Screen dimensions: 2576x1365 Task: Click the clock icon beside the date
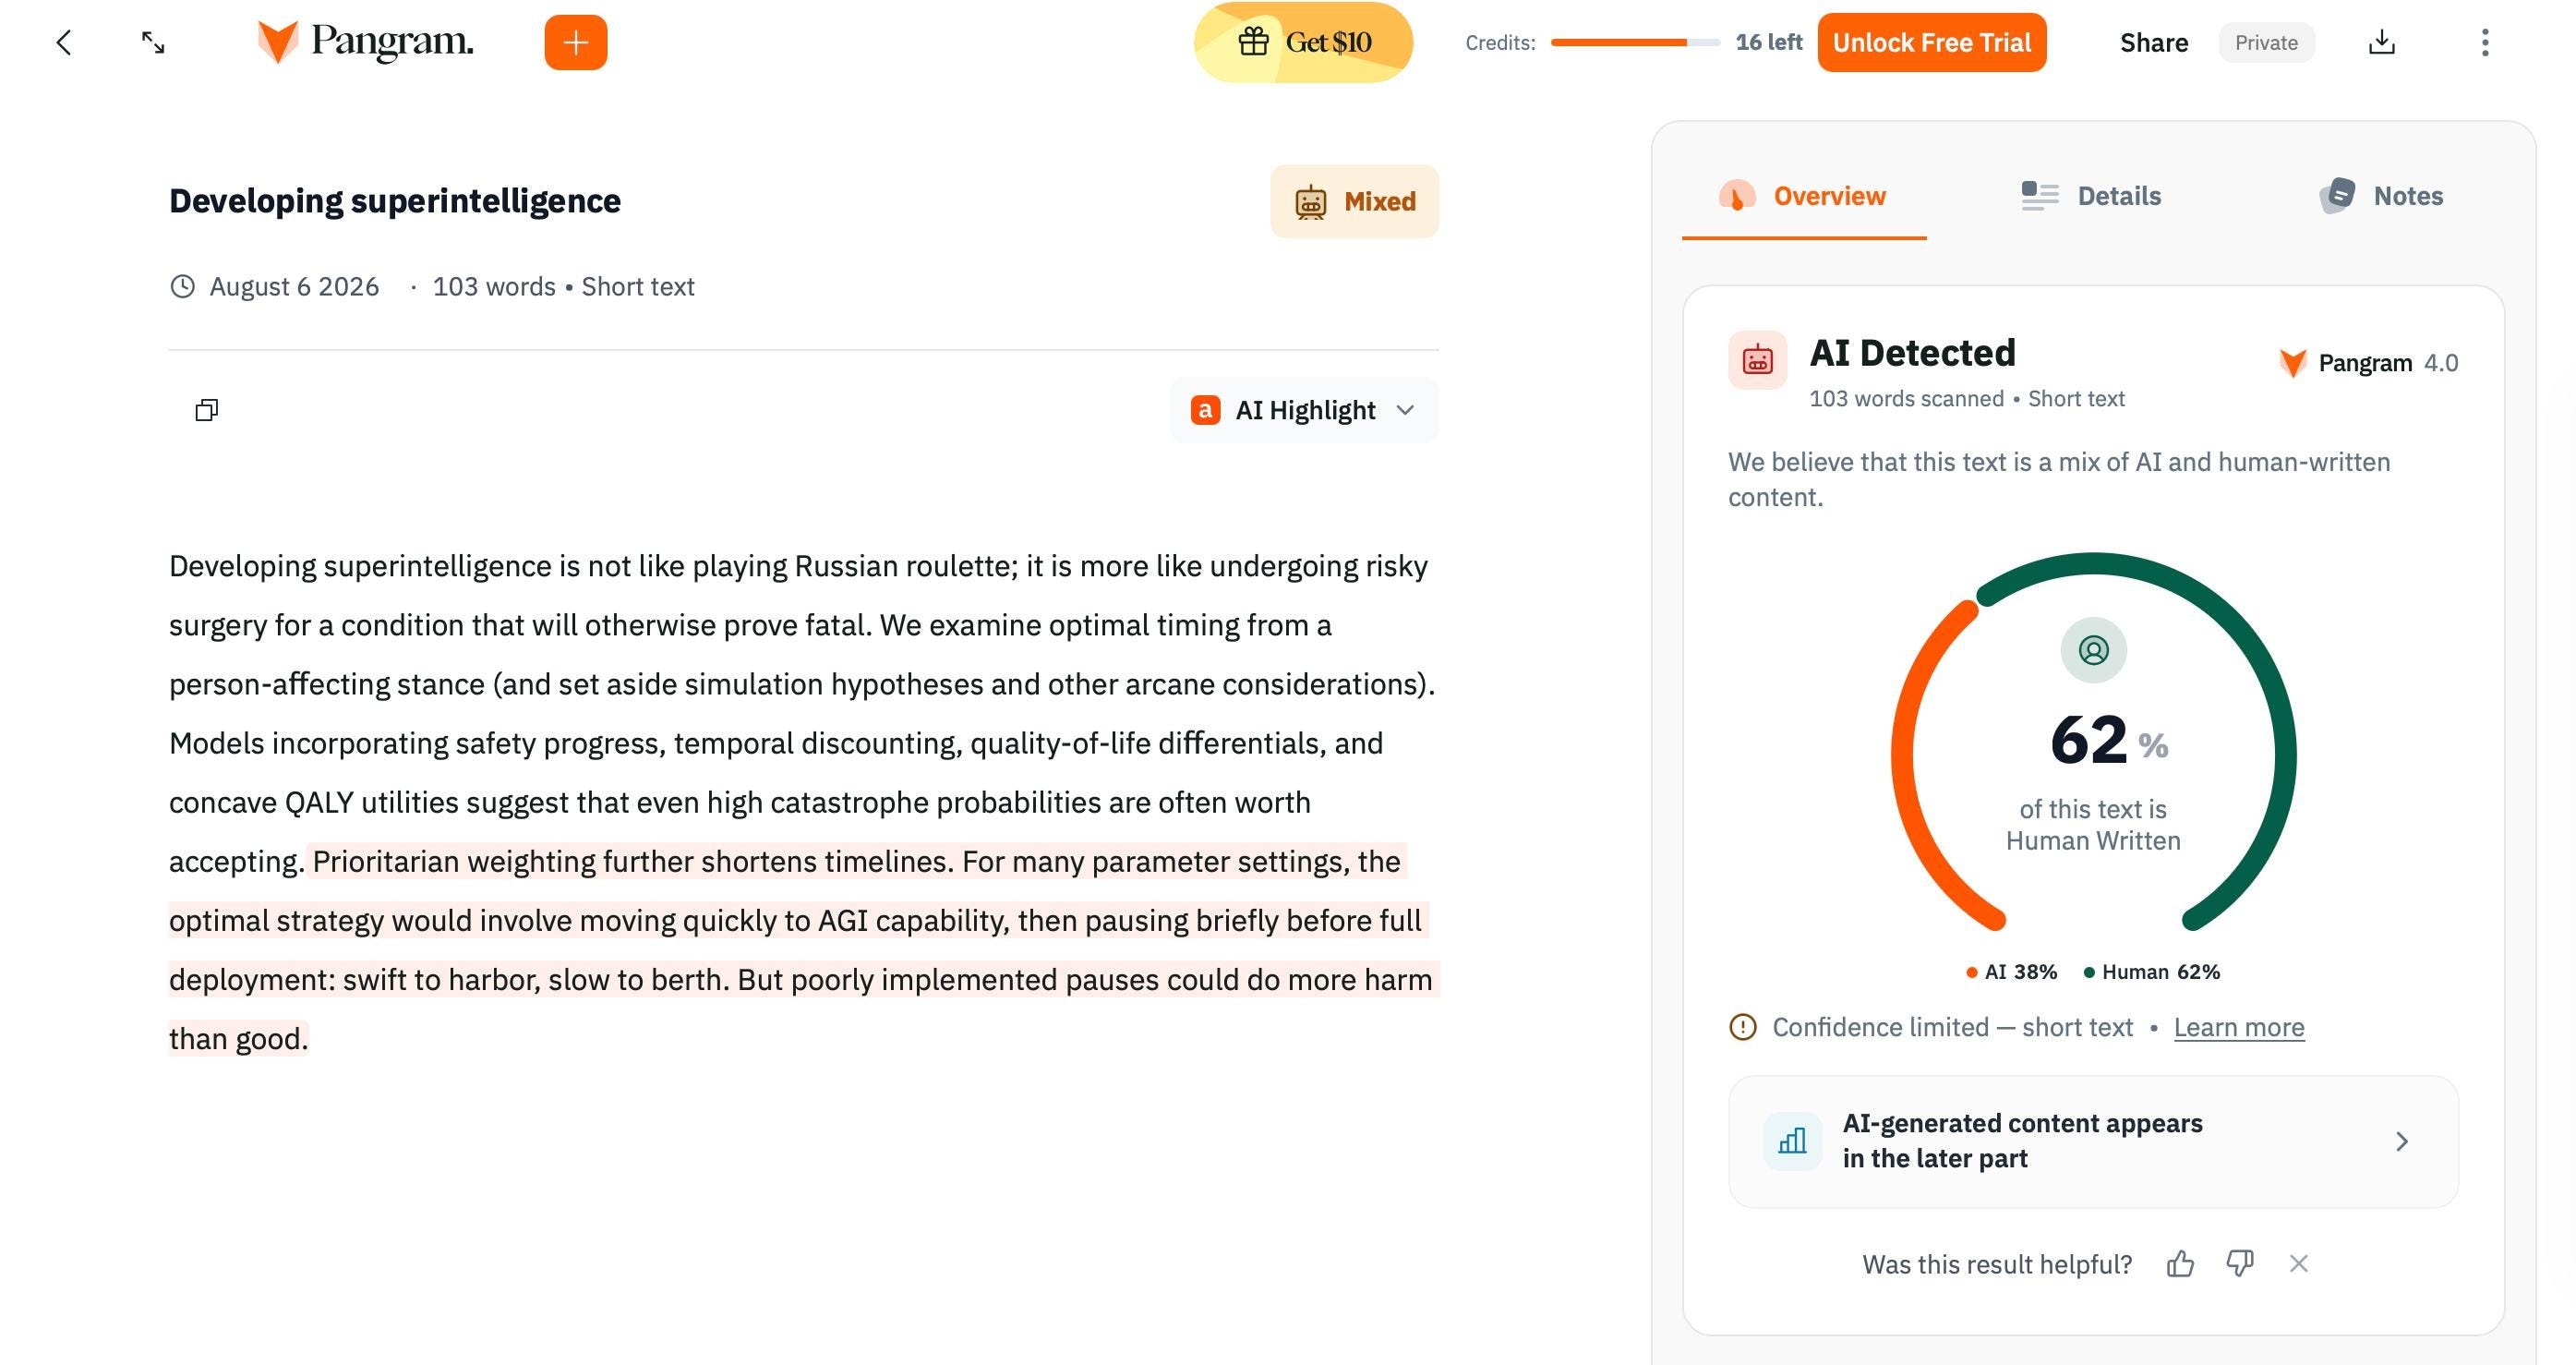(x=182, y=287)
